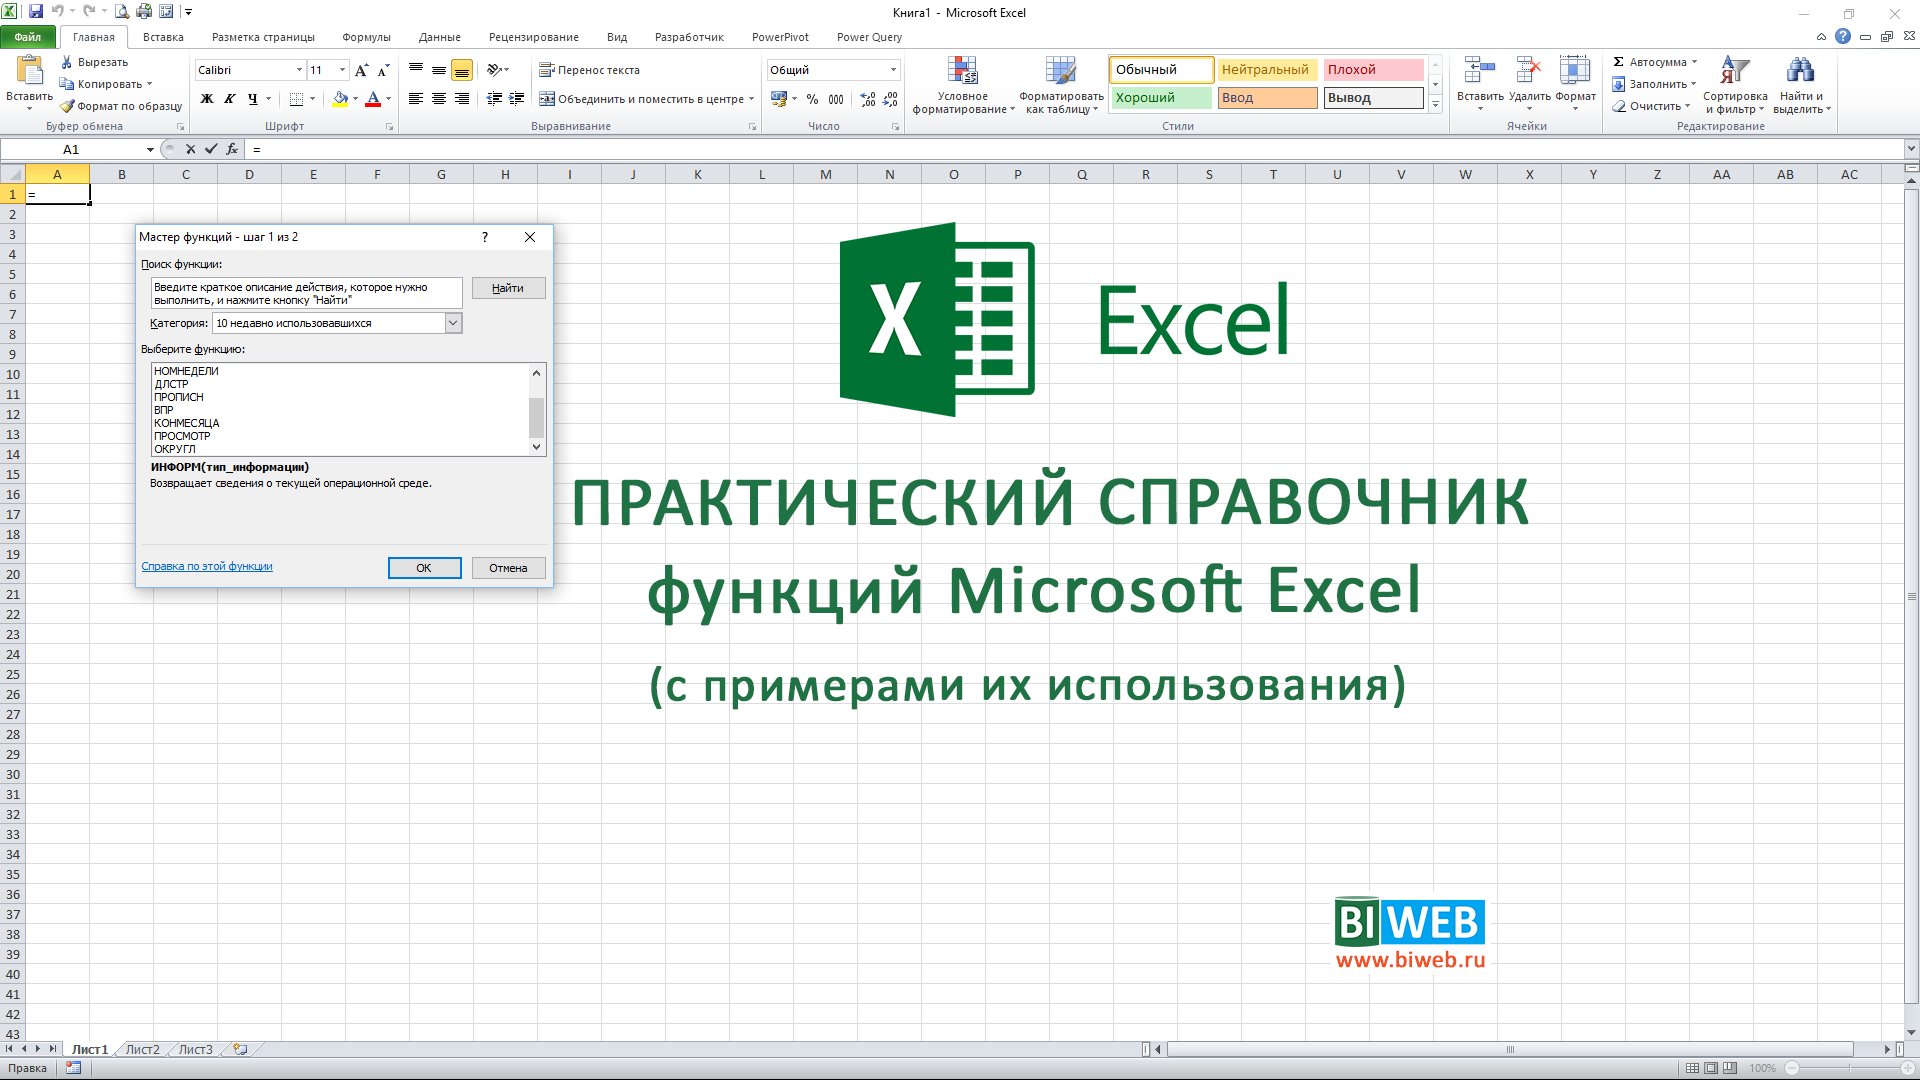Cancel formula entry with X in formula bar
1920x1080 pixels.
(190, 149)
